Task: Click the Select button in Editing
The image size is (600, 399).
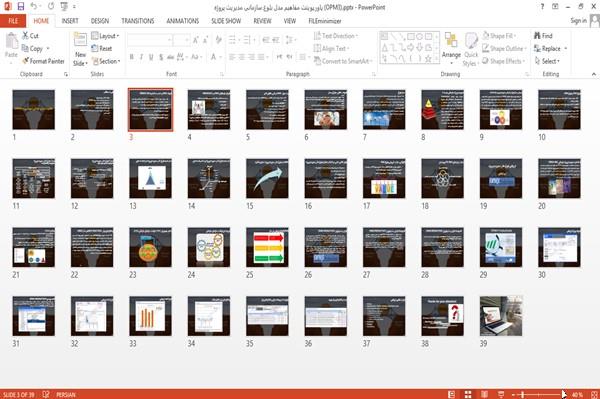Action: tap(547, 61)
